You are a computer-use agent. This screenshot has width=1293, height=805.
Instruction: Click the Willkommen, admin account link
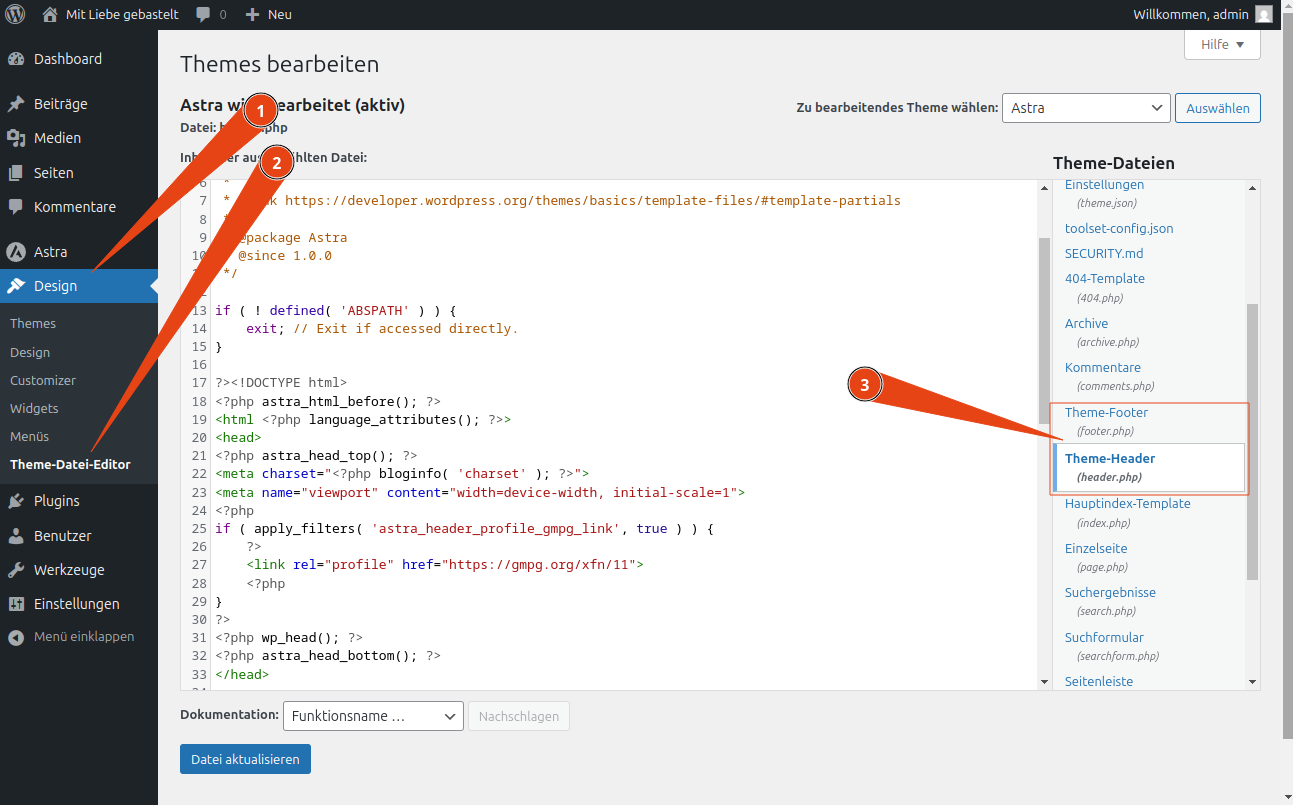coord(1203,15)
